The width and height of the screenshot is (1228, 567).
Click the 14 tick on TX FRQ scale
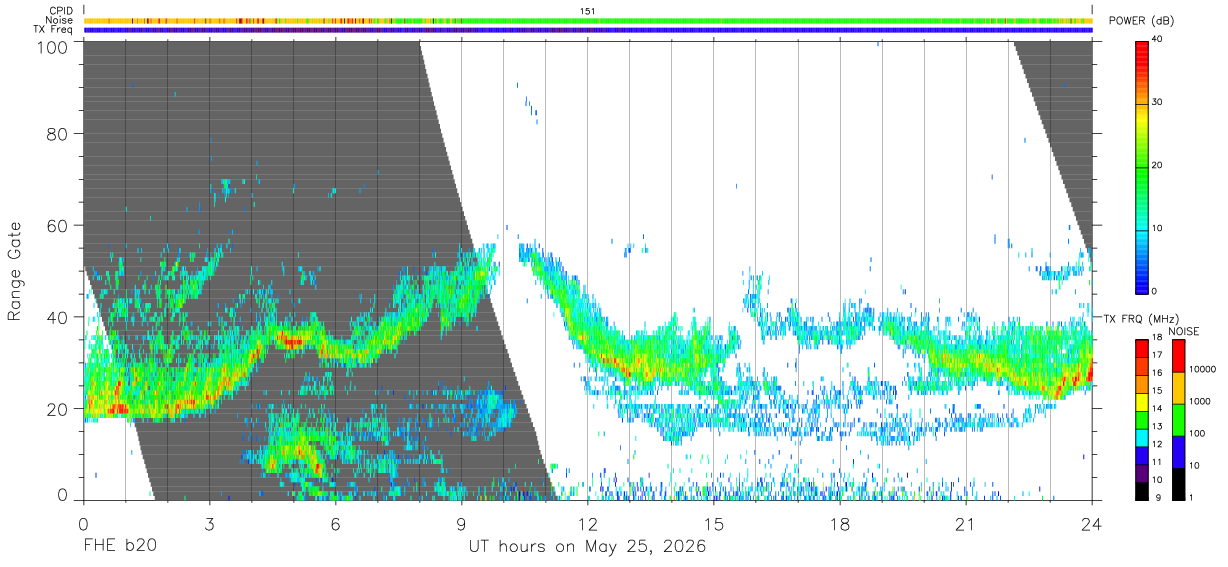[1158, 409]
